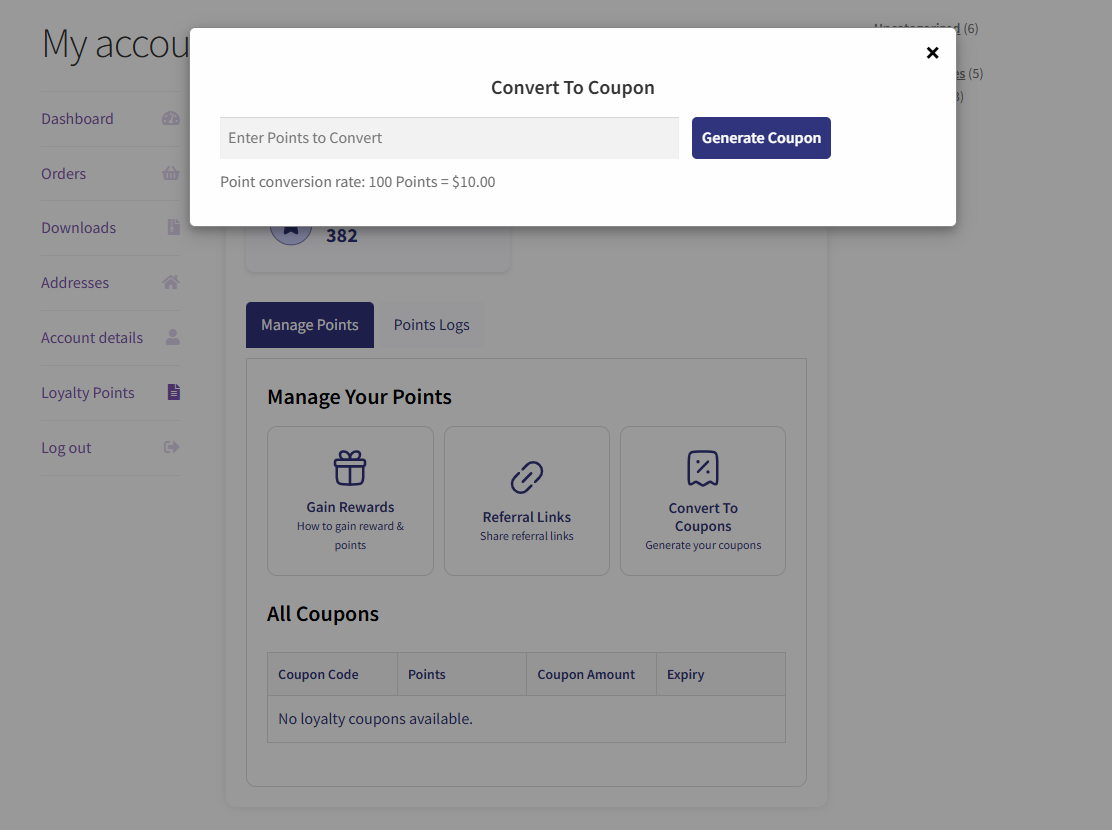Click the Account details user icon

[x=173, y=337]
